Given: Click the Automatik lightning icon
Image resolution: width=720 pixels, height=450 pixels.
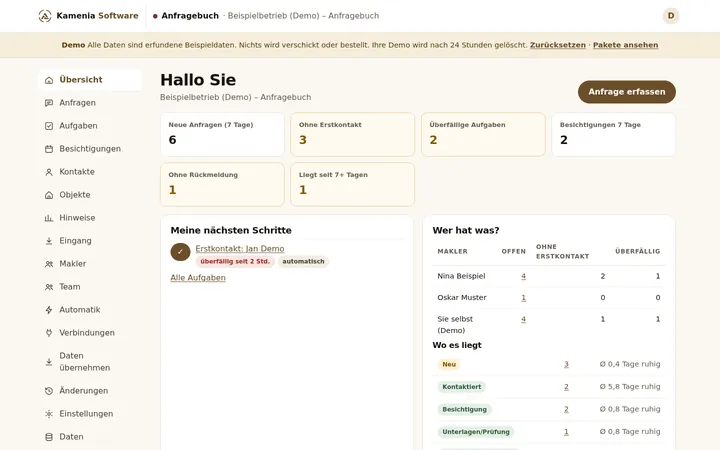Looking at the screenshot, I should (49, 310).
